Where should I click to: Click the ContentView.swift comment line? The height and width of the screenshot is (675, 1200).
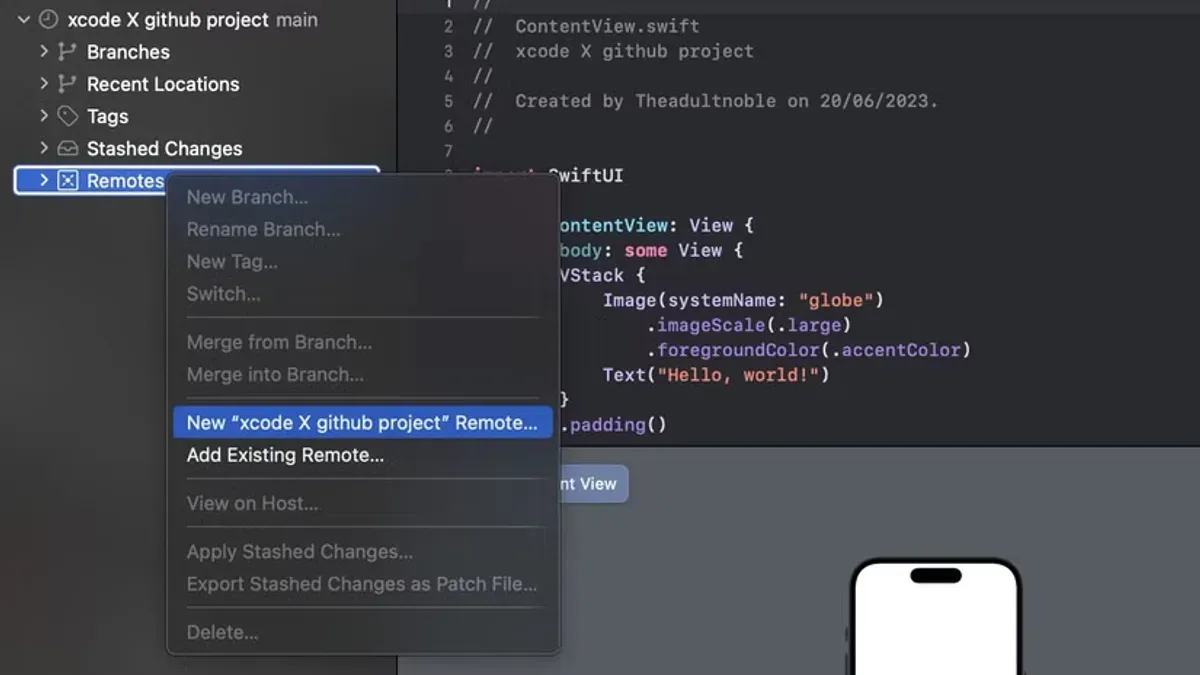pos(587,26)
